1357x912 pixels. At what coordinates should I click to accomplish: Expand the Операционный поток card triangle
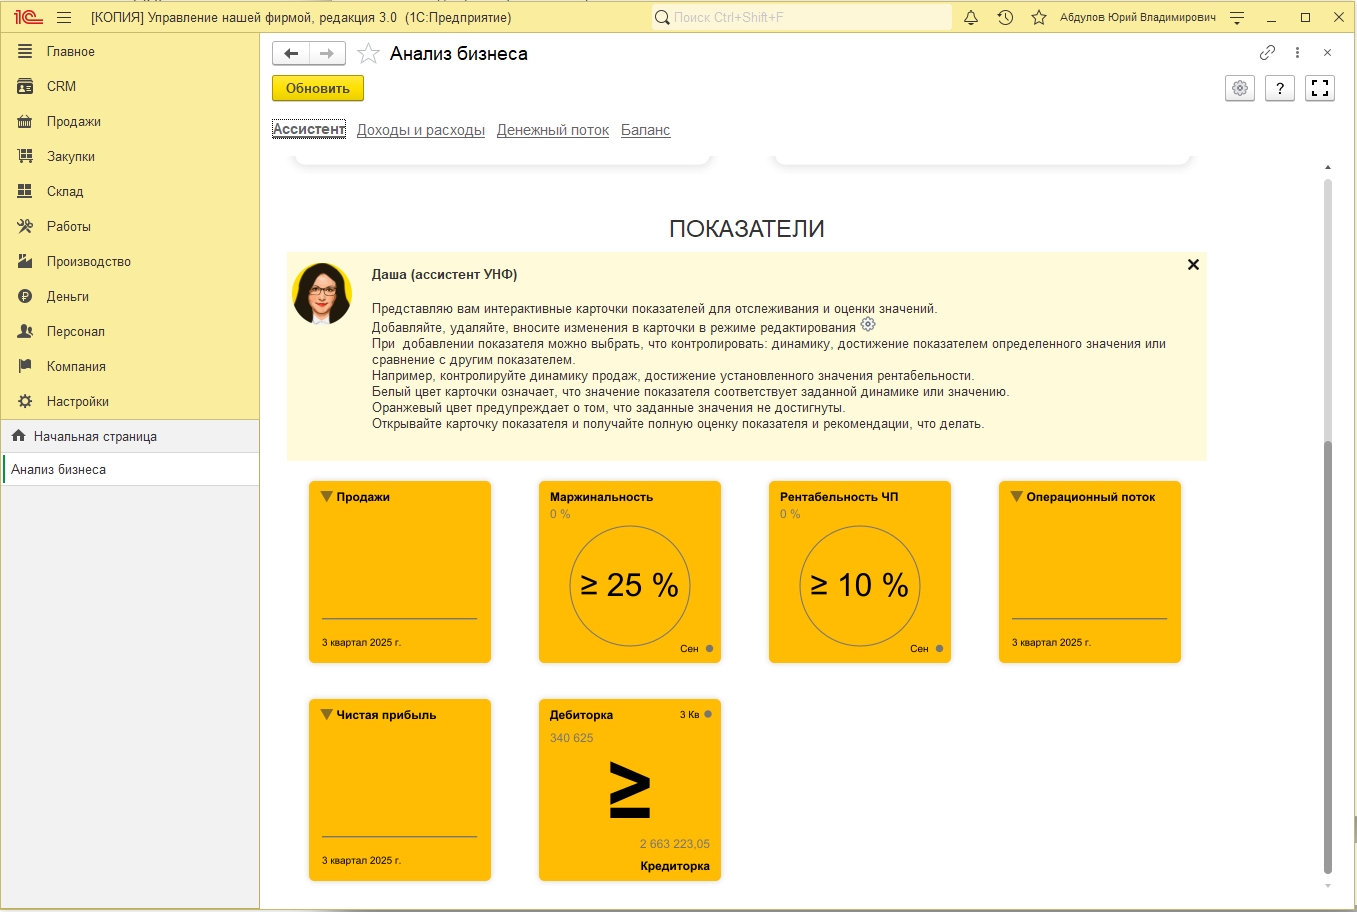coord(1016,497)
